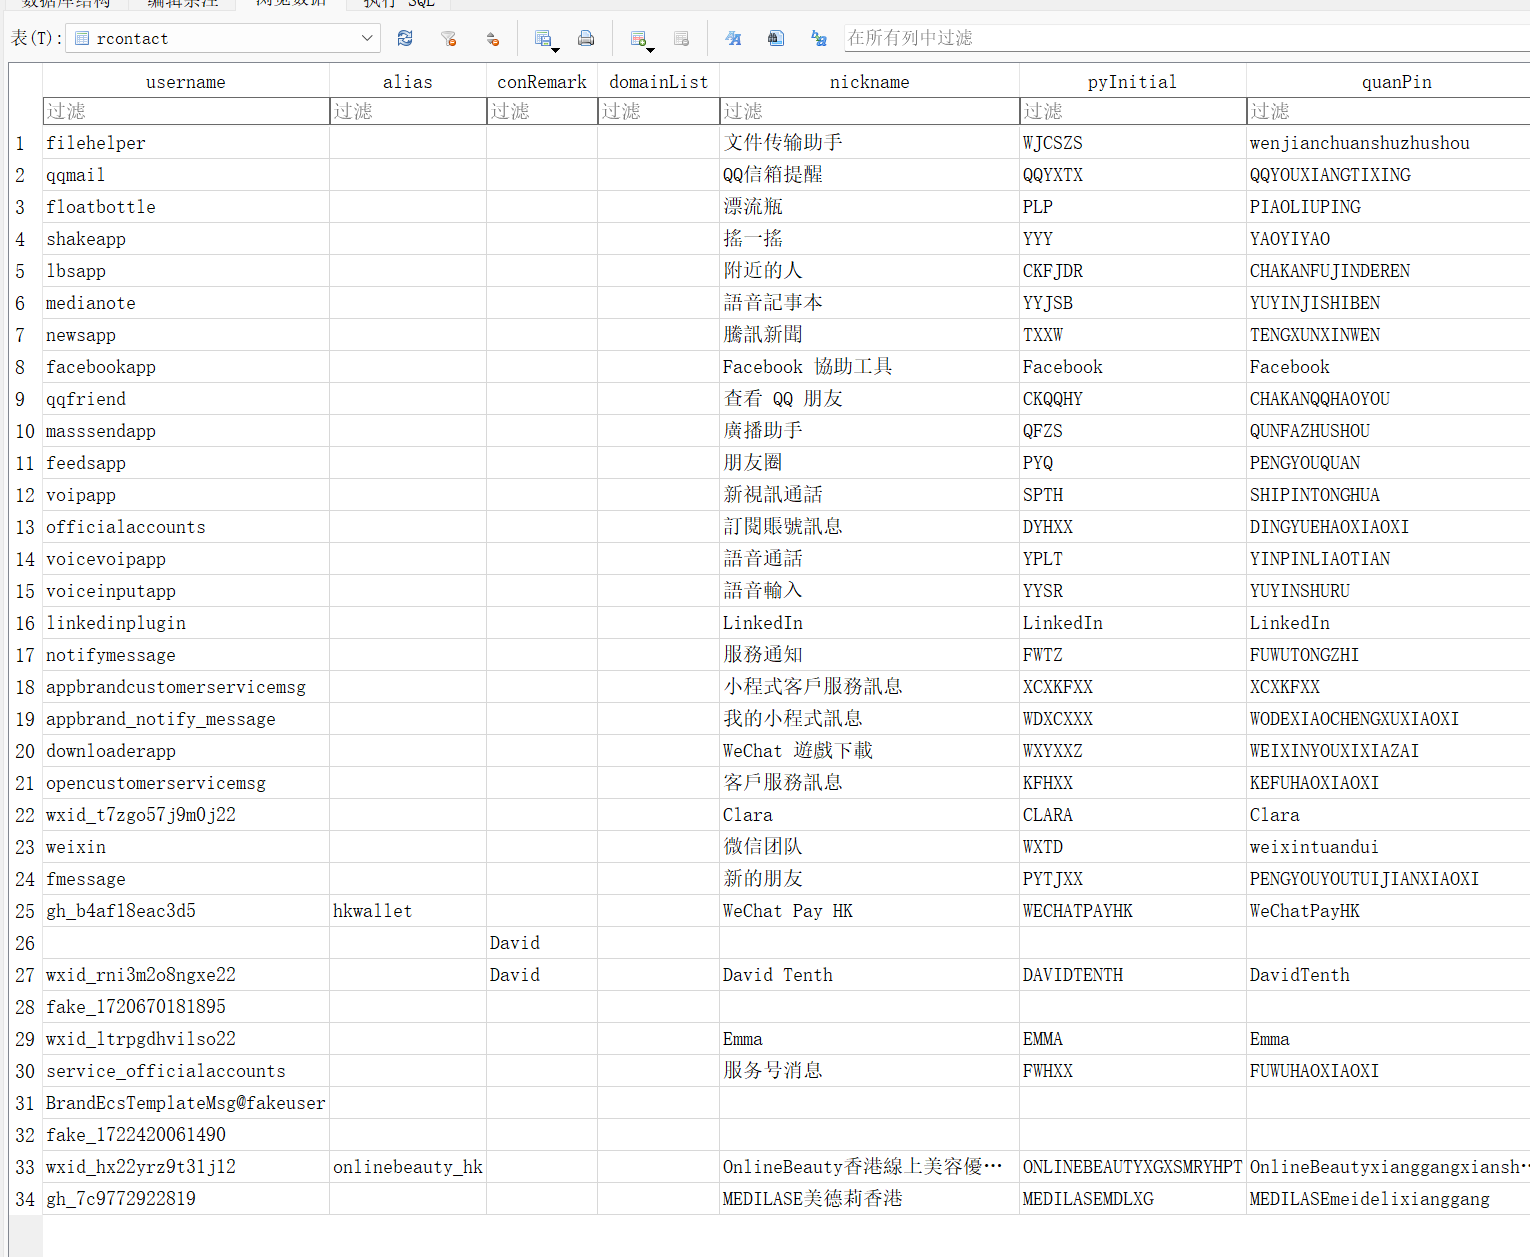Screen dimensions: 1530x1257
Task: Click the domainList column filter field
Action: click(658, 111)
